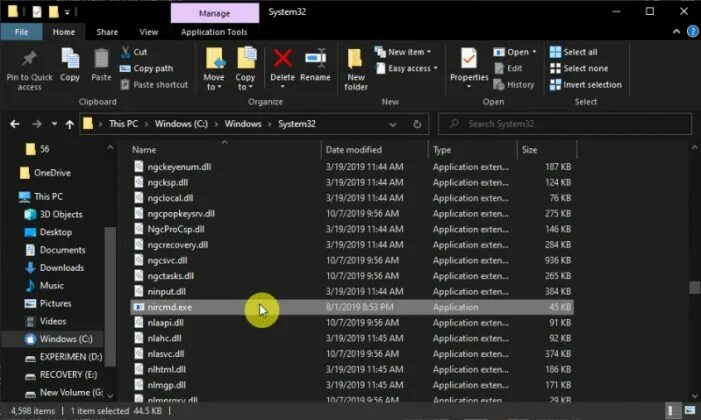Viewport: 701px width, 420px height.
Task: Click Windows (C:) breadcrumb in address bar
Action: pyautogui.click(x=181, y=124)
